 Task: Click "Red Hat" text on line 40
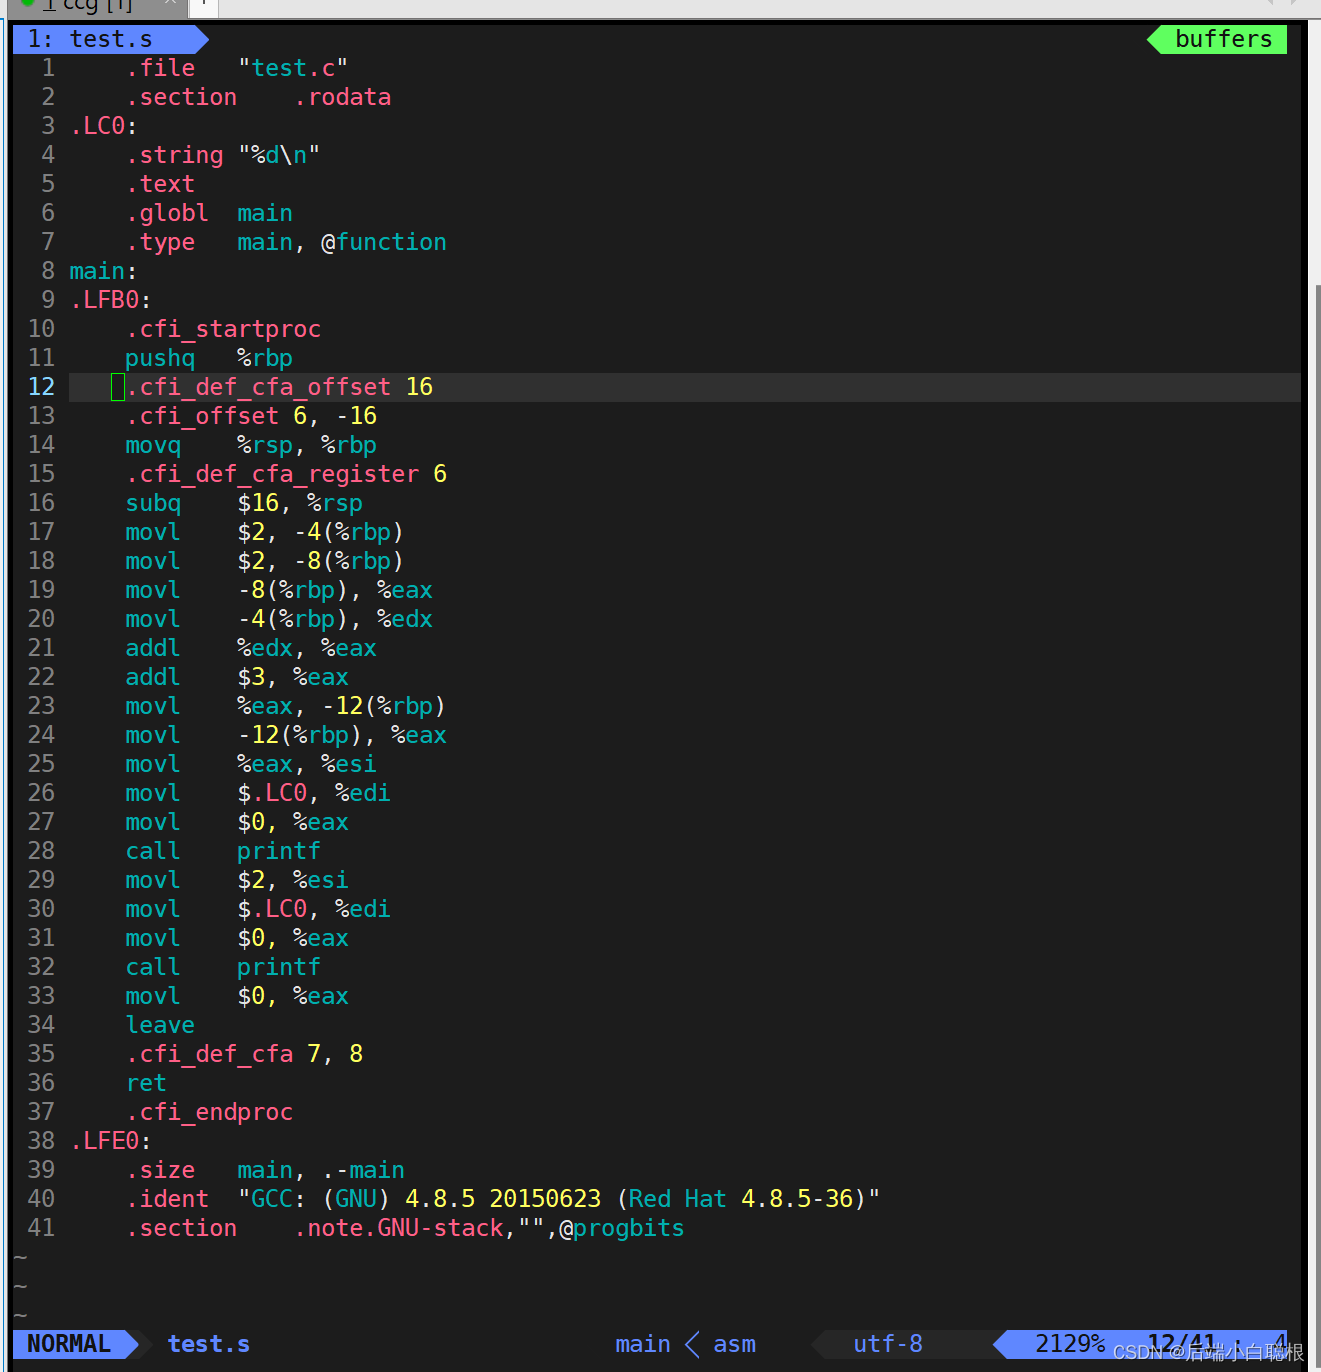point(678,1199)
